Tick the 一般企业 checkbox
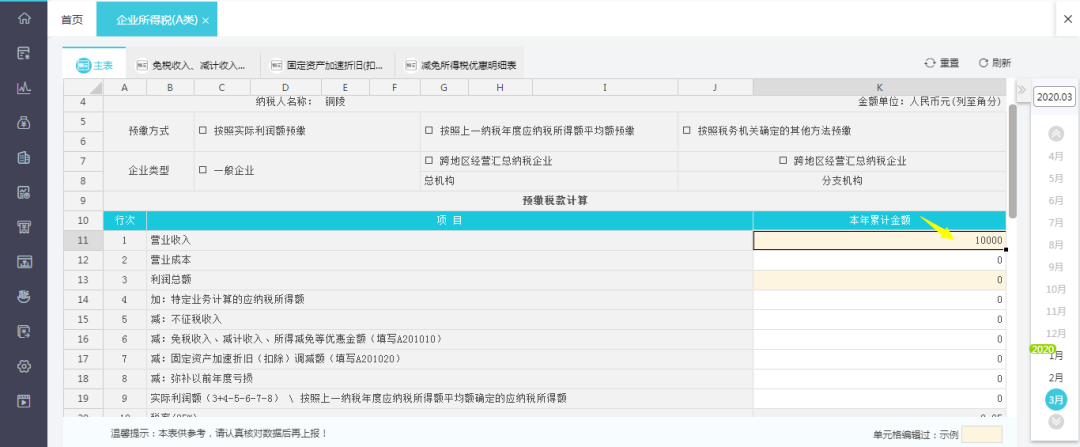 [x=203, y=170]
